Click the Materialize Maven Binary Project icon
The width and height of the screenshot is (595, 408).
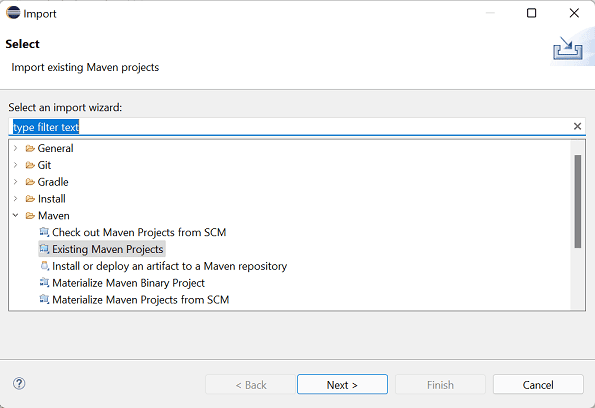(44, 282)
